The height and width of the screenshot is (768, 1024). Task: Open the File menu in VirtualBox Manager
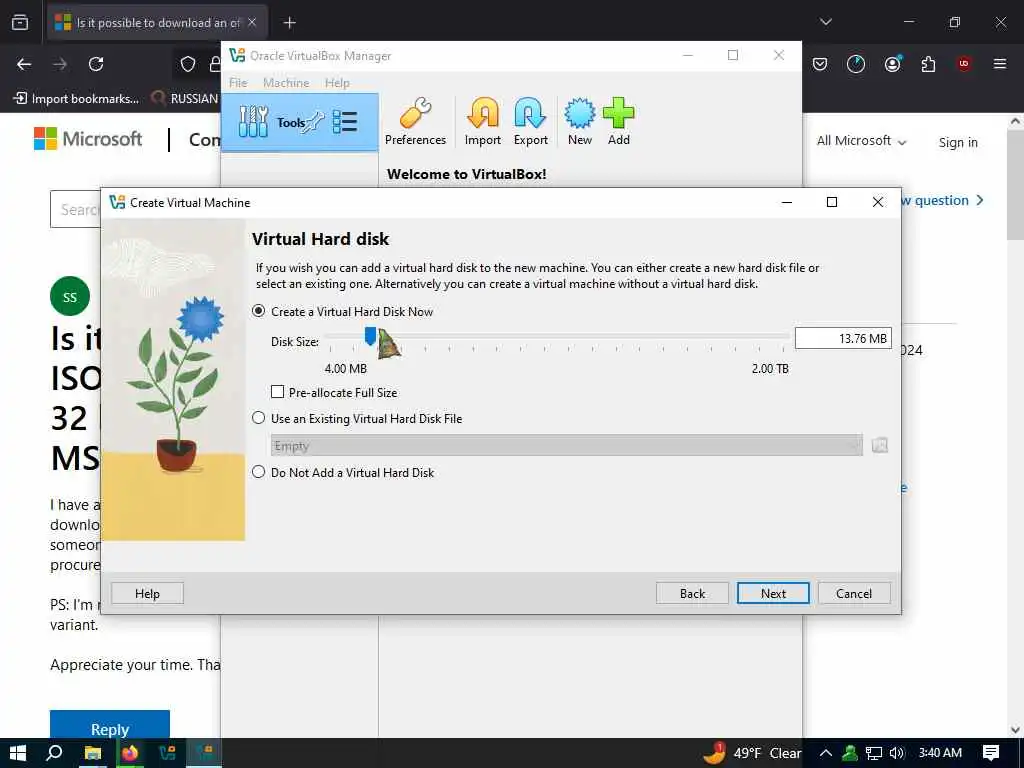(238, 83)
